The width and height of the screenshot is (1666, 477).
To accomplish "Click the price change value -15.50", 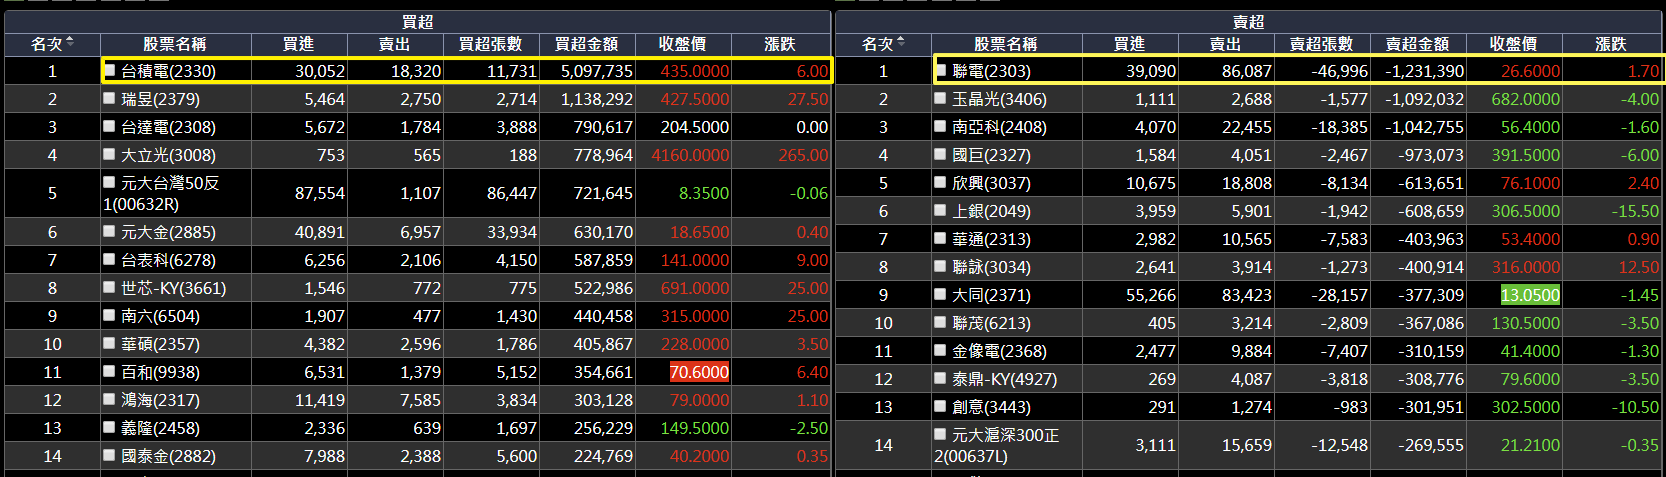I will [x=1635, y=211].
